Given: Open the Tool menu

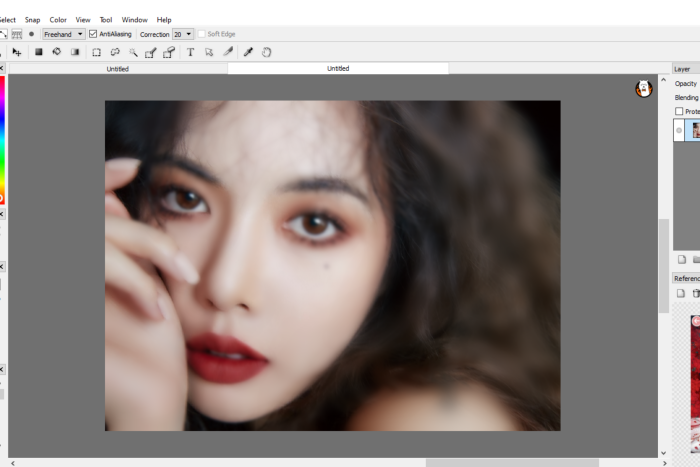Looking at the screenshot, I should [x=106, y=20].
